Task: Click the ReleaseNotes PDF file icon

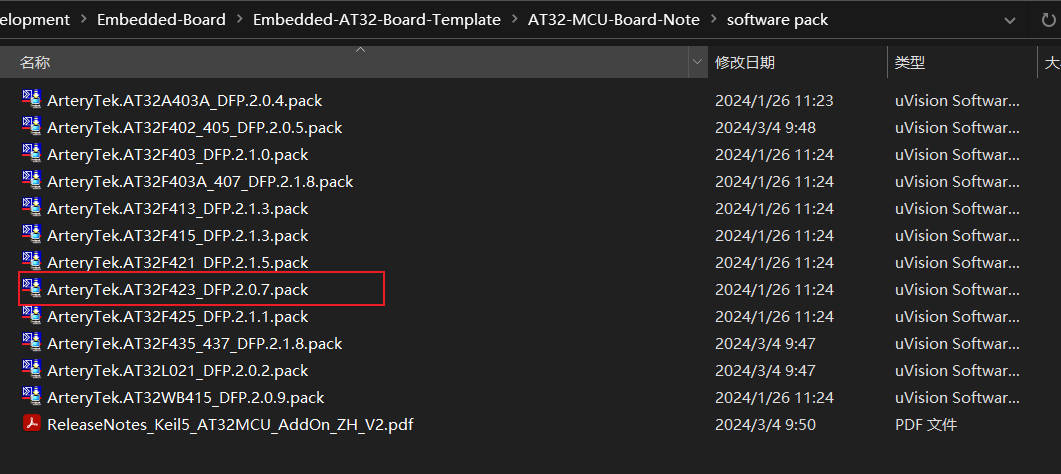Action: (32, 424)
